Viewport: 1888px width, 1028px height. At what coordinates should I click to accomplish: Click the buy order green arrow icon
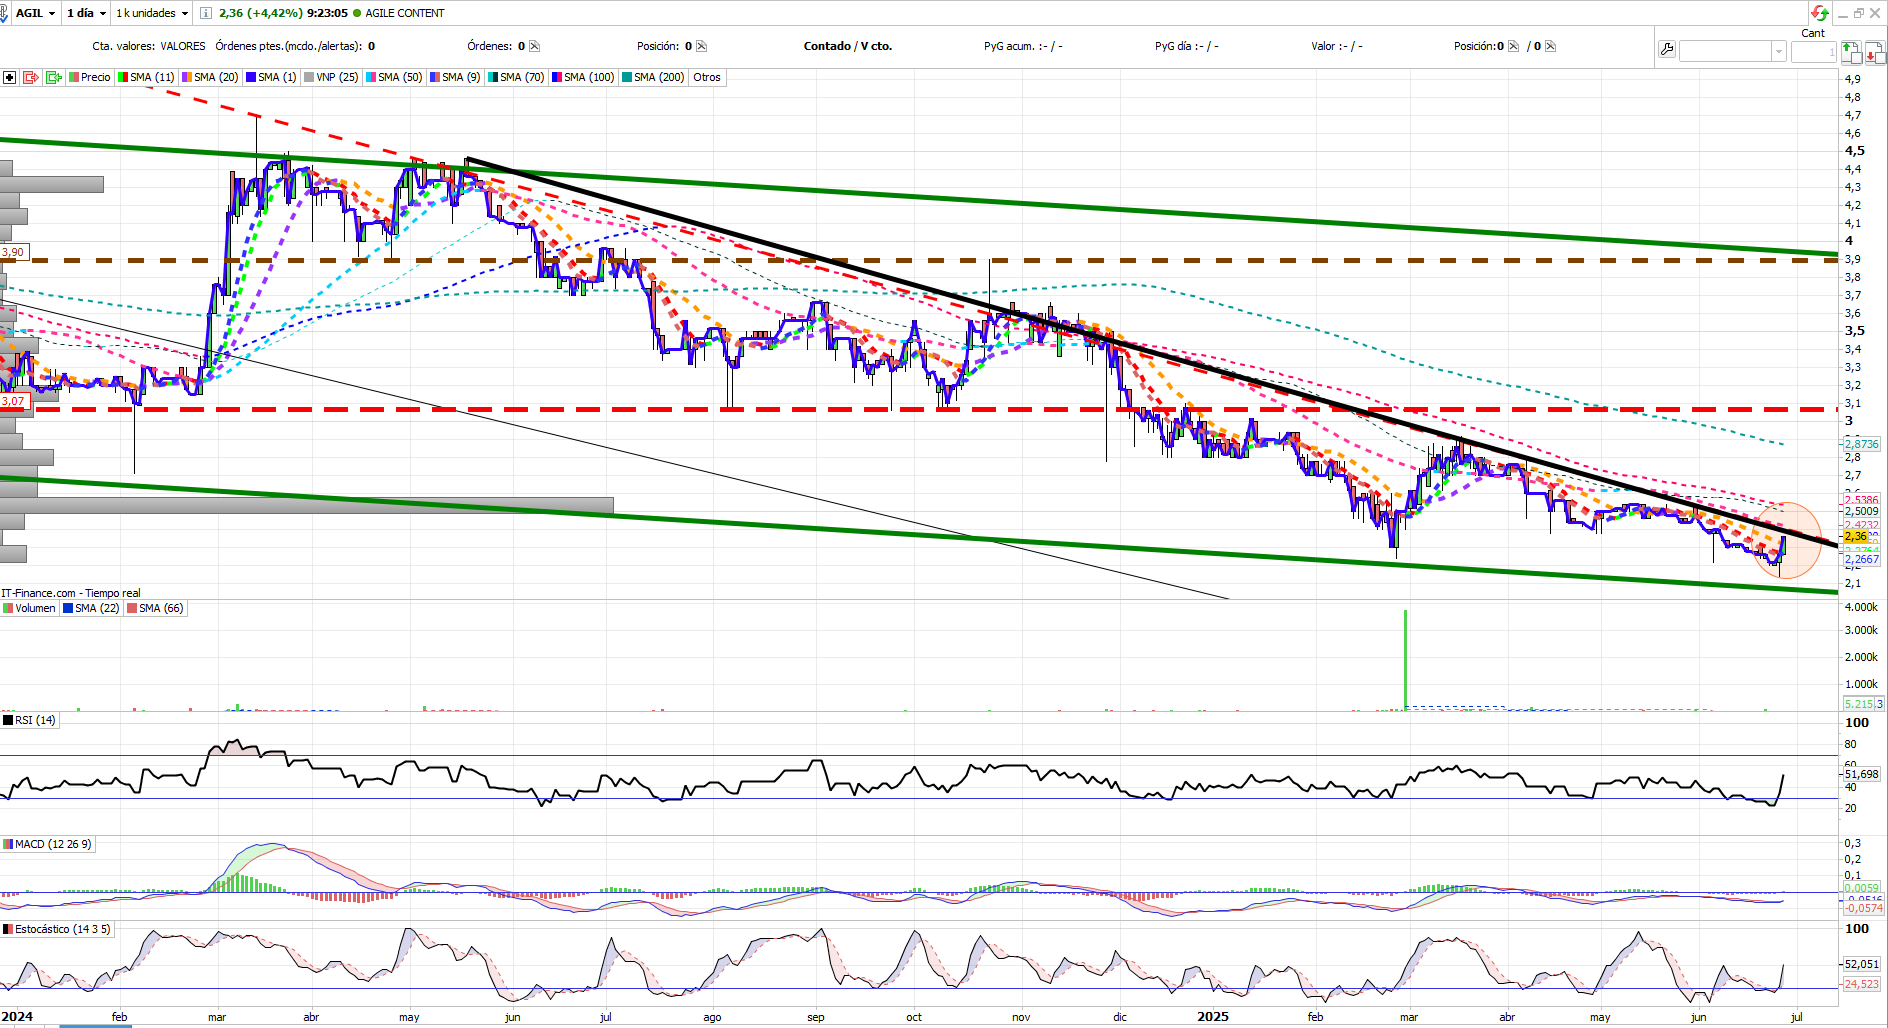pyautogui.click(x=1851, y=52)
